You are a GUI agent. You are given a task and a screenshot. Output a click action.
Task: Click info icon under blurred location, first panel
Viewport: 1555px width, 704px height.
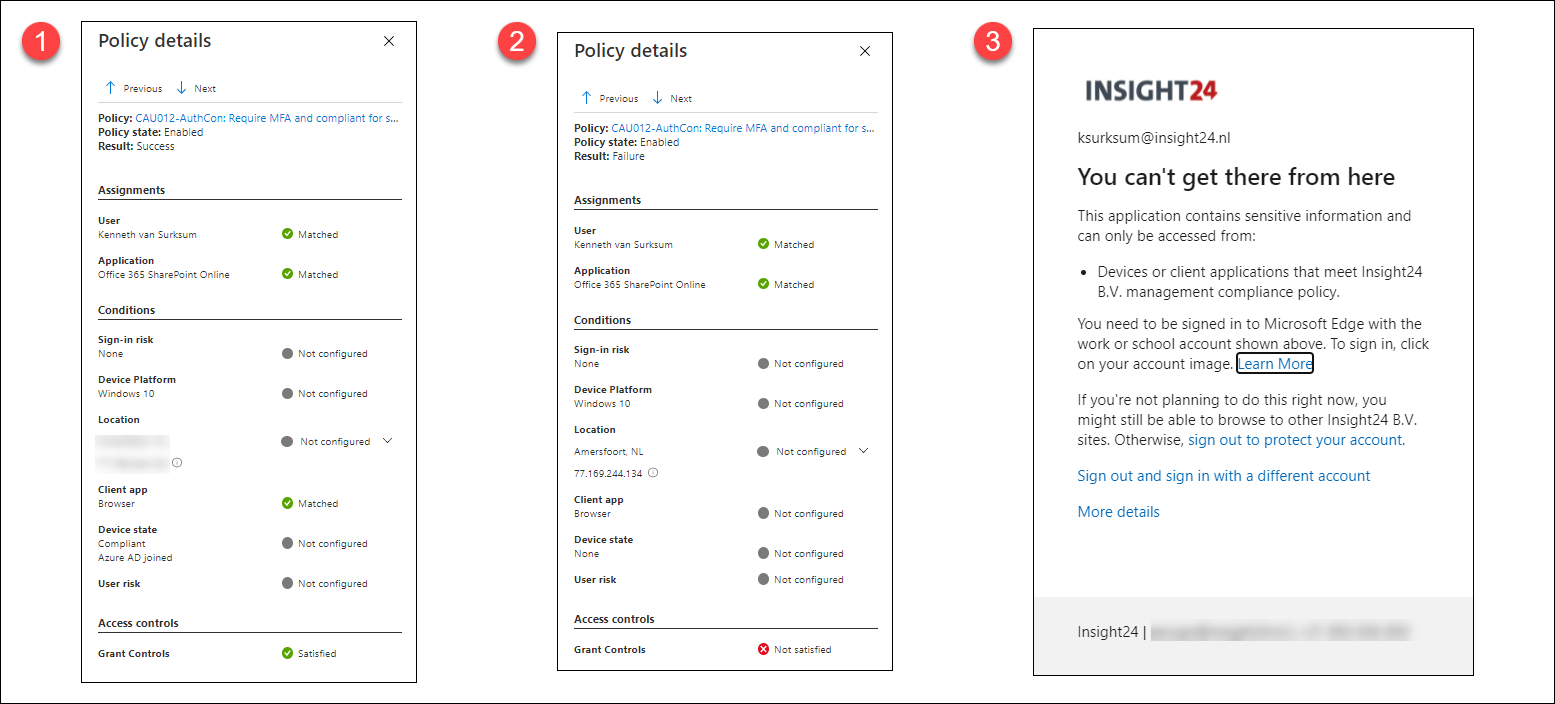click(x=177, y=463)
